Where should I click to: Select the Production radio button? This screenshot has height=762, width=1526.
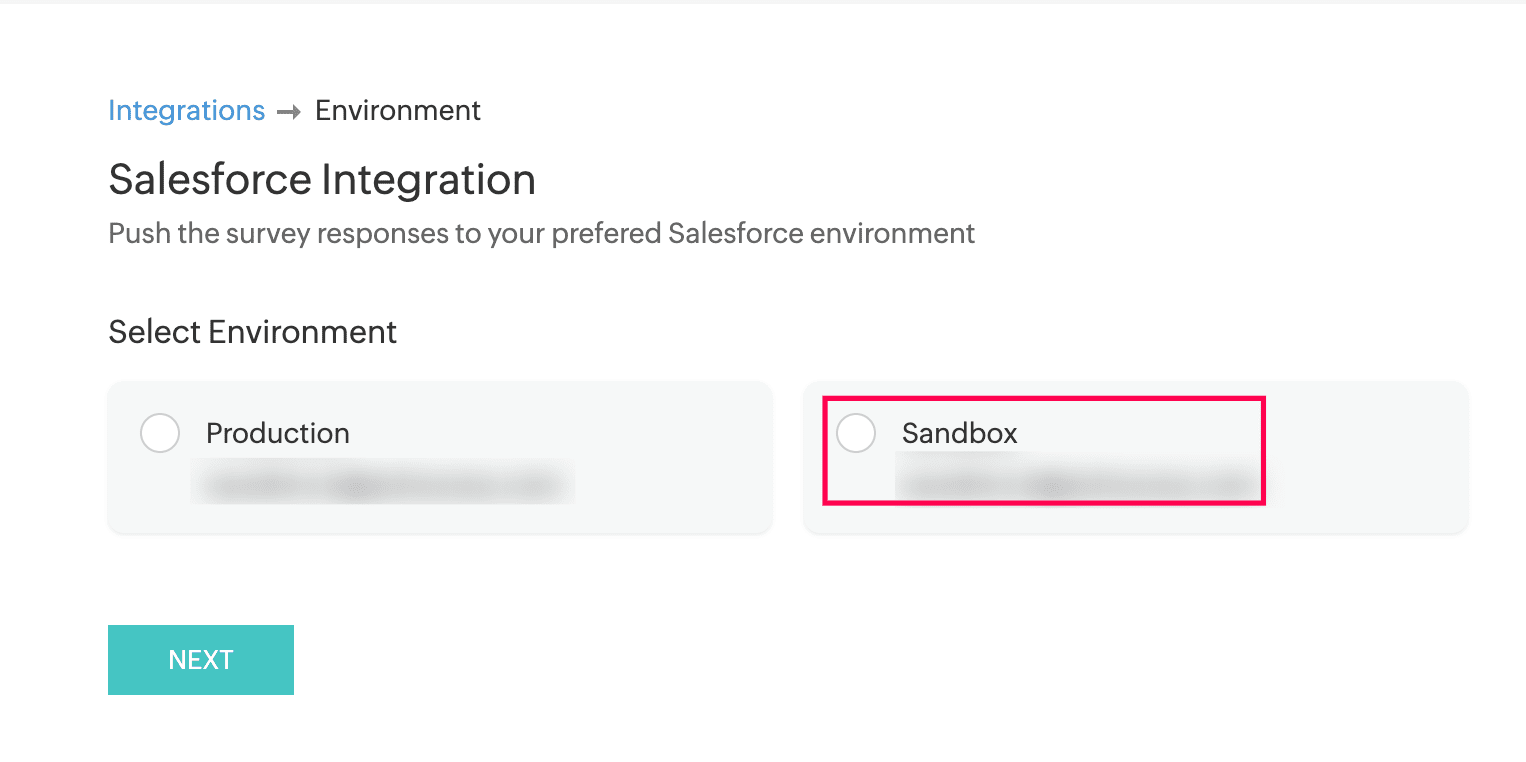click(160, 433)
